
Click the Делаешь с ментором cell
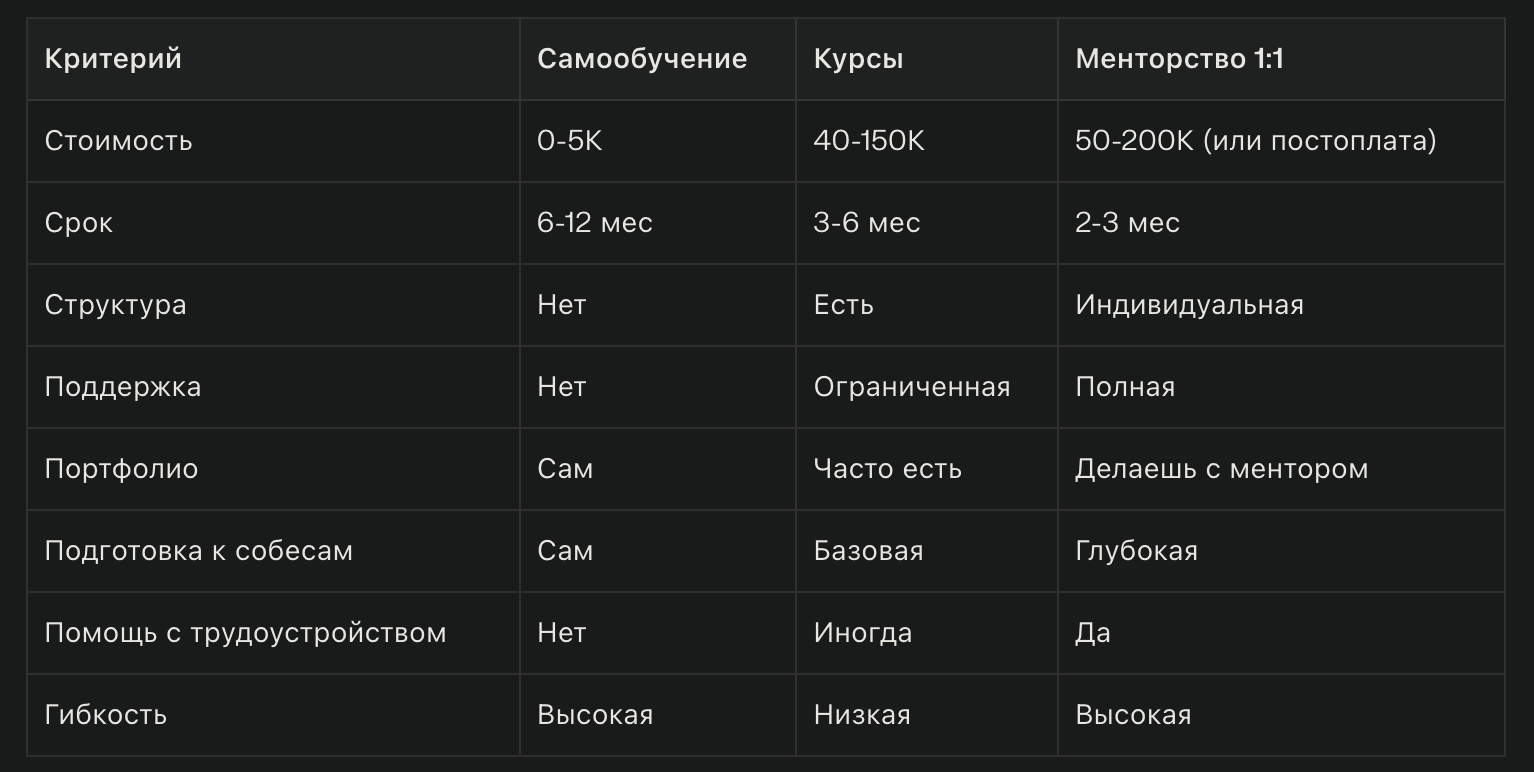[1221, 469]
